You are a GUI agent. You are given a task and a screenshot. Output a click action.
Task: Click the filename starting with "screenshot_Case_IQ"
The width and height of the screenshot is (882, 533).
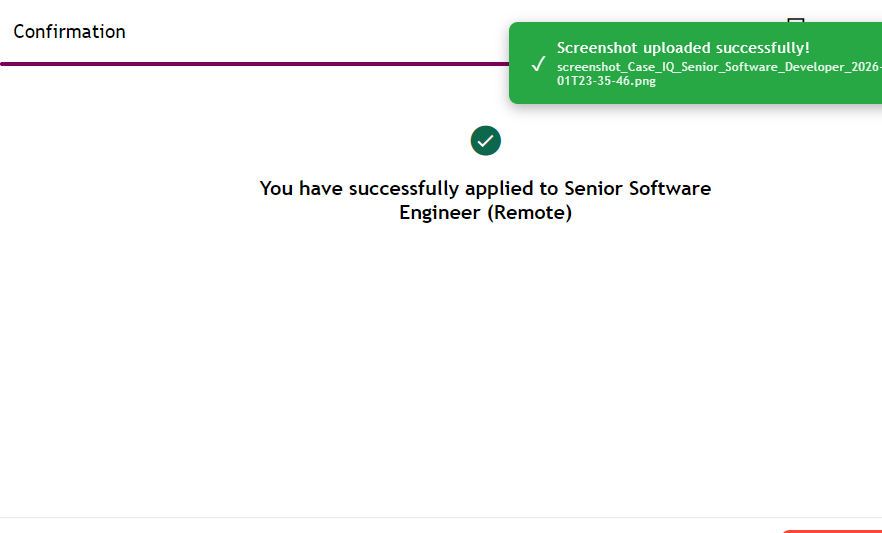(x=718, y=67)
